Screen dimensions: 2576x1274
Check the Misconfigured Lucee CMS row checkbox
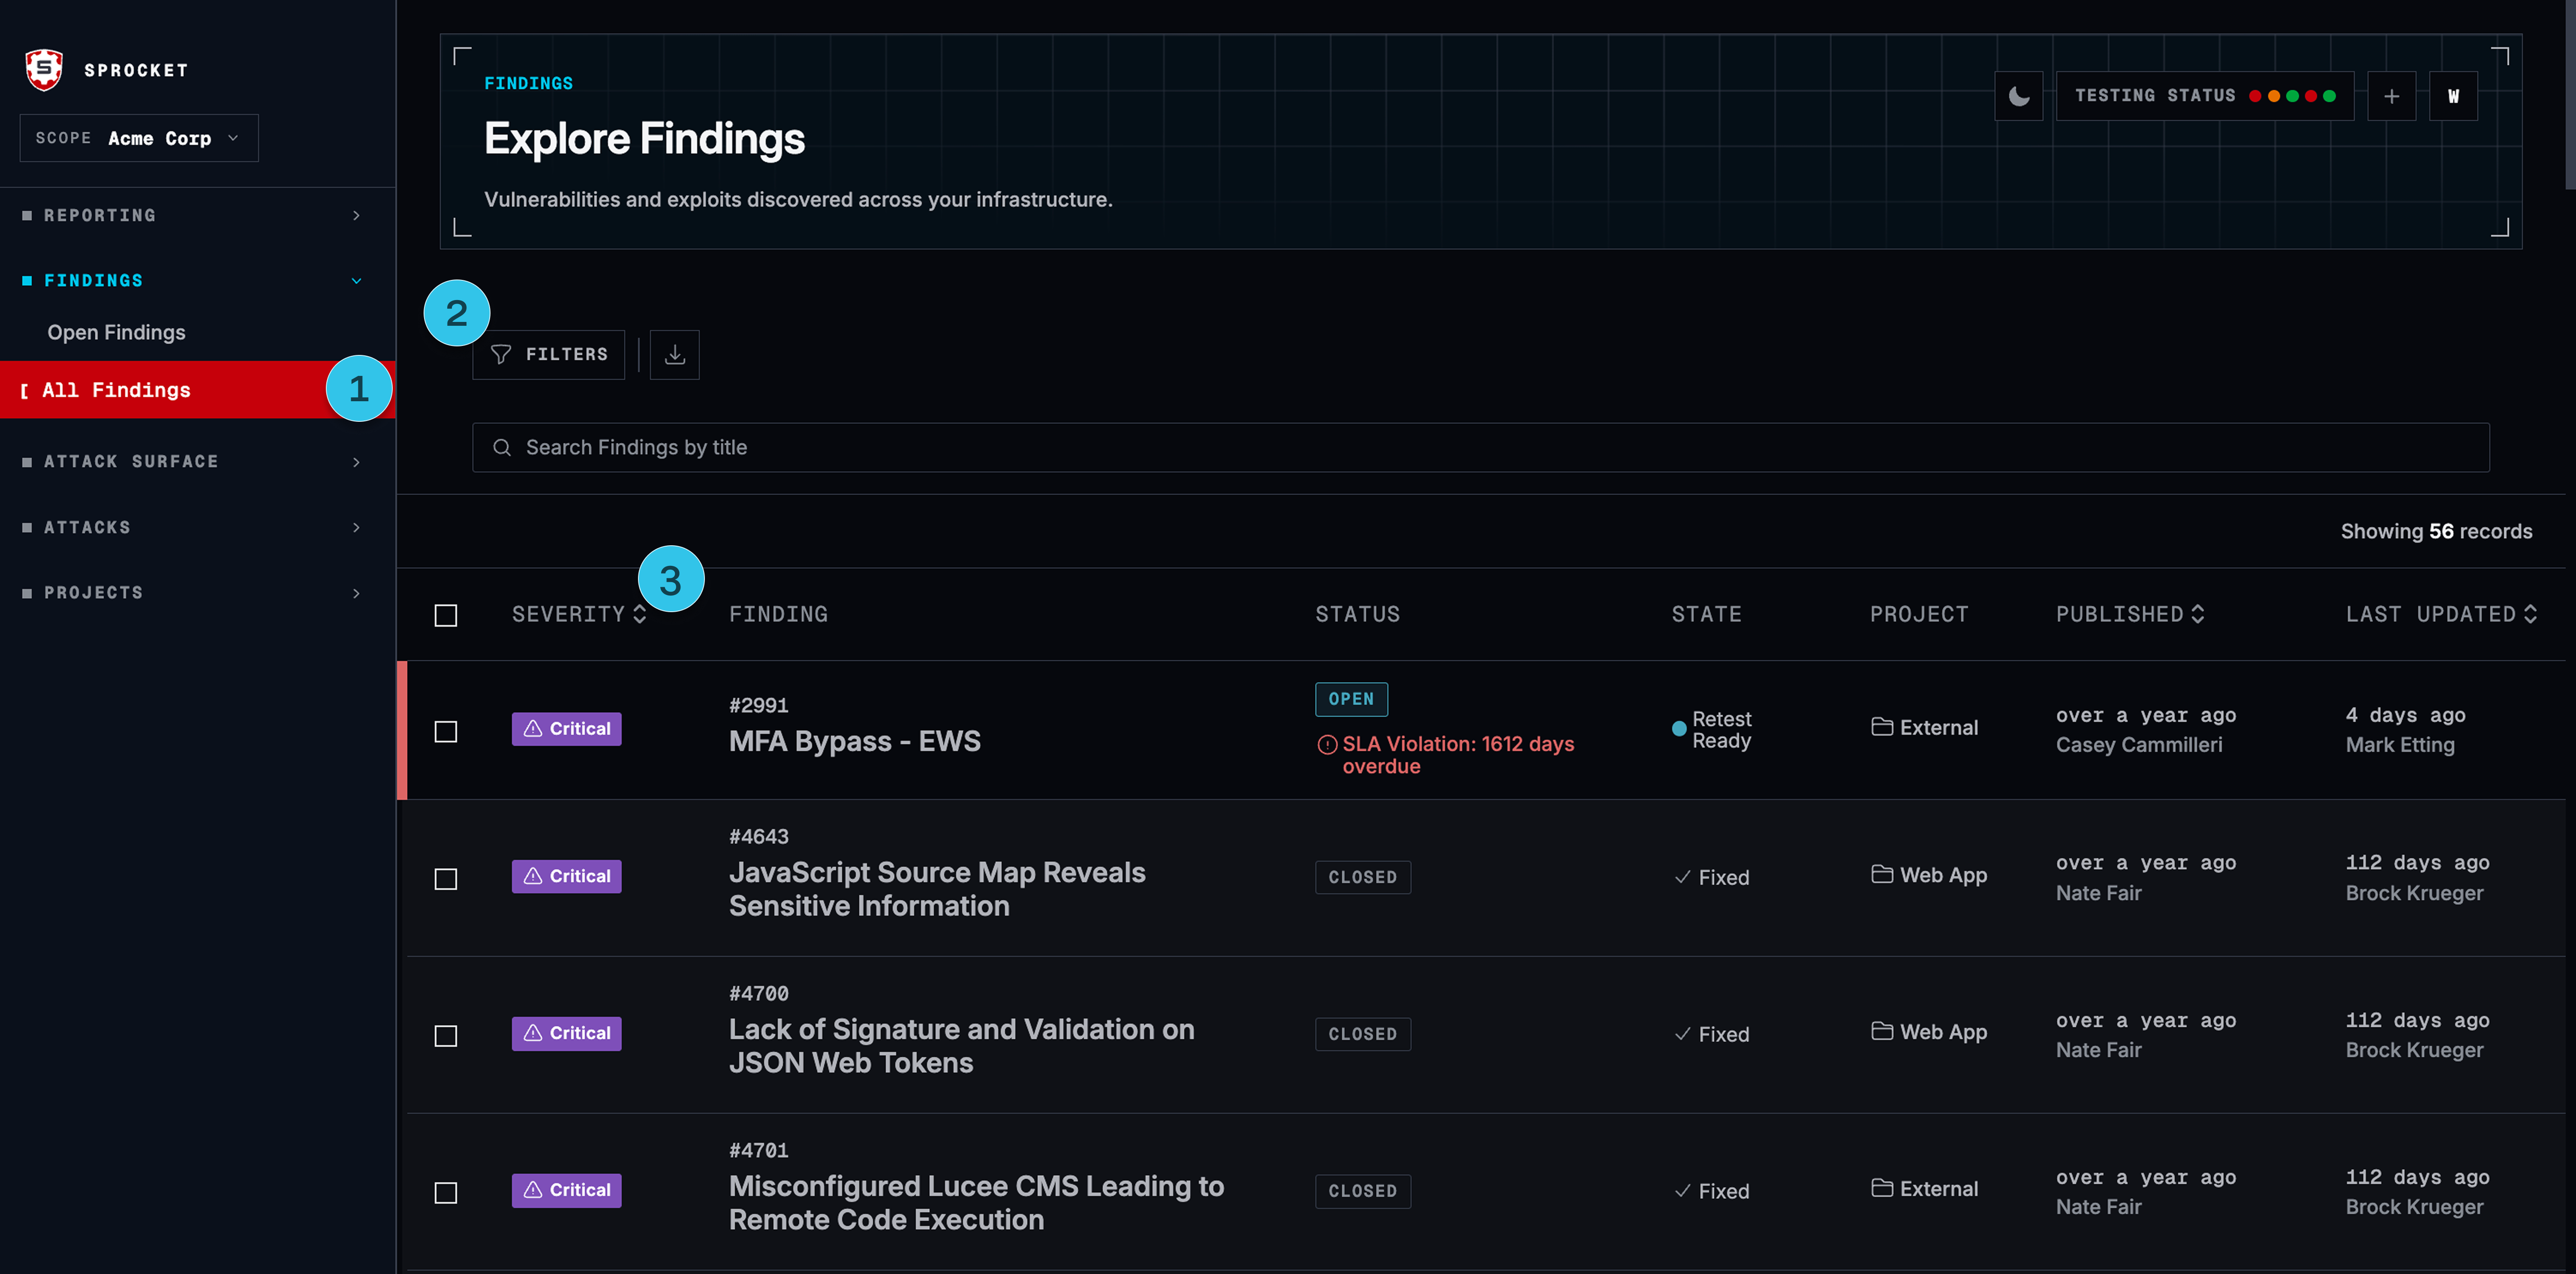[446, 1193]
